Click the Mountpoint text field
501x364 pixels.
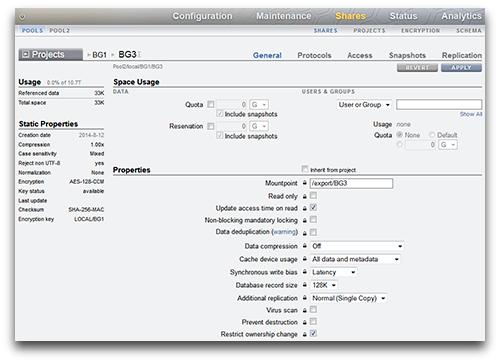[x=352, y=183]
